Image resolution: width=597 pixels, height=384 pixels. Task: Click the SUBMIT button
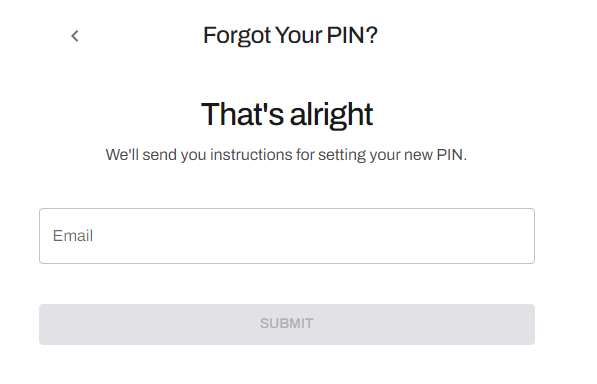(287, 324)
